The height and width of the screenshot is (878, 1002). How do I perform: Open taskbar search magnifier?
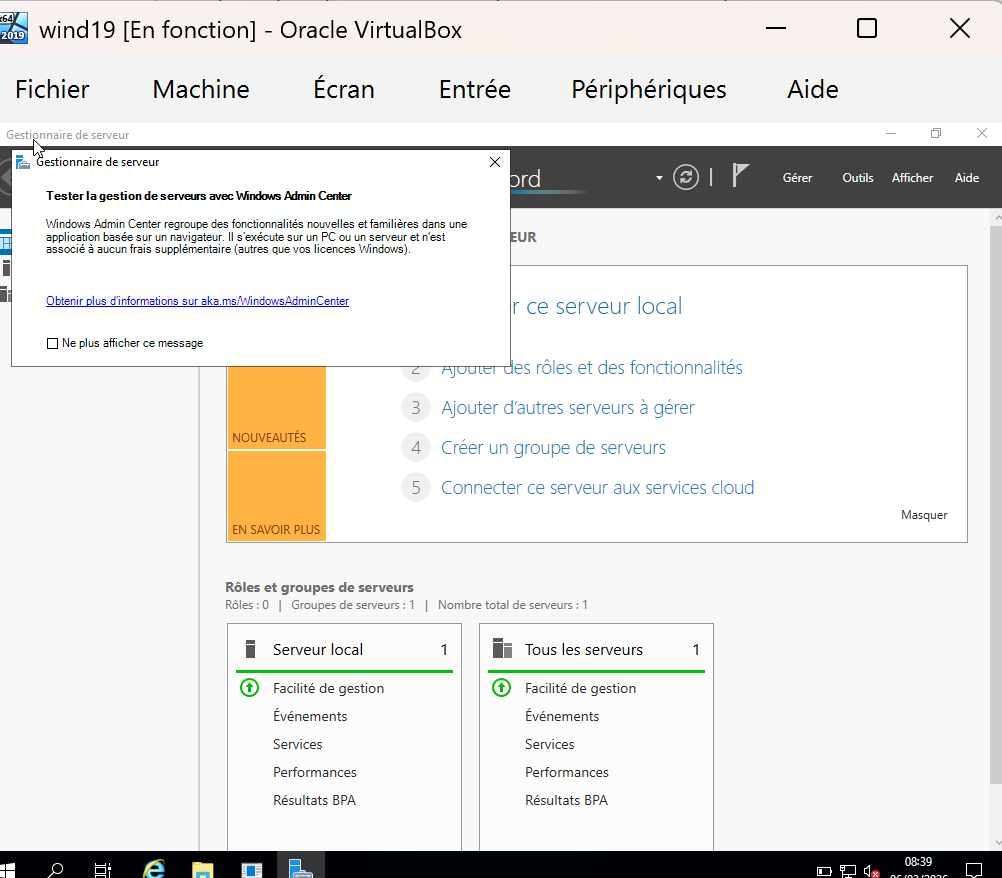click(56, 870)
